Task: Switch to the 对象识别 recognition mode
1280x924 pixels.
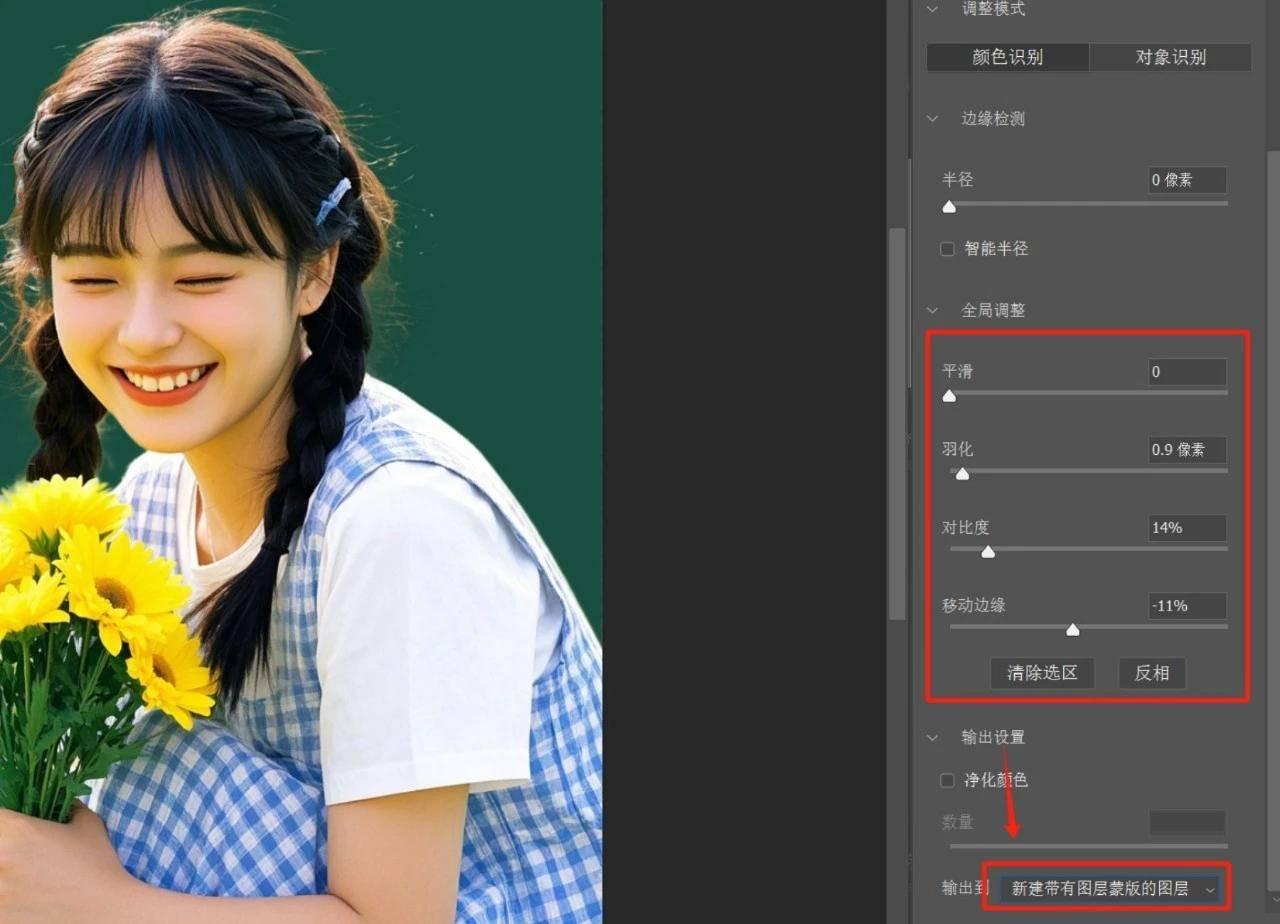Action: pos(1170,57)
